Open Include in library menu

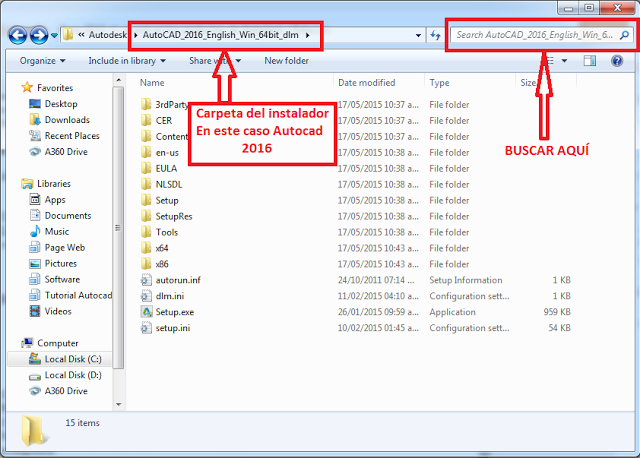pos(127,61)
